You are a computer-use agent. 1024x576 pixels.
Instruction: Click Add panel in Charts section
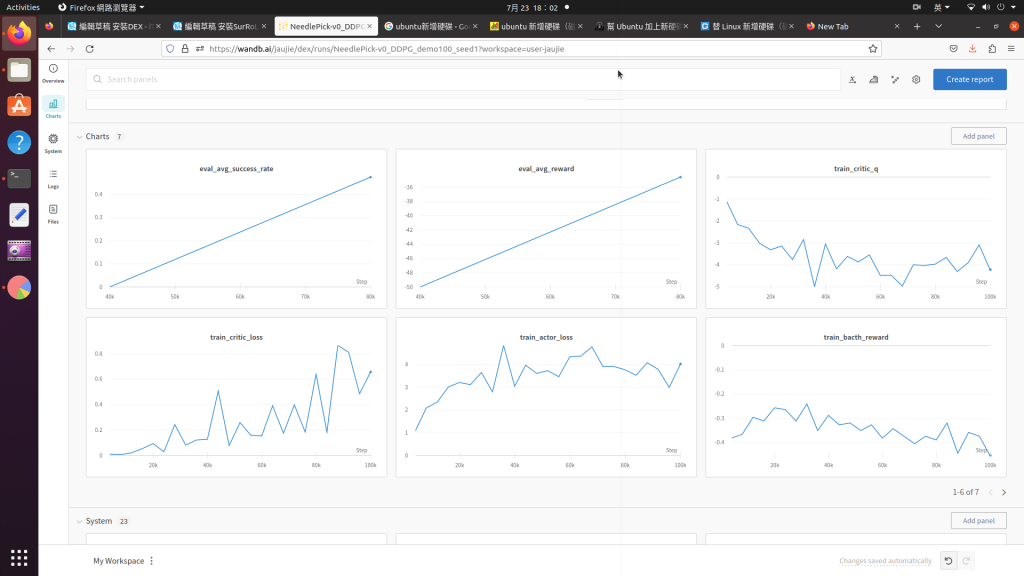click(x=978, y=136)
